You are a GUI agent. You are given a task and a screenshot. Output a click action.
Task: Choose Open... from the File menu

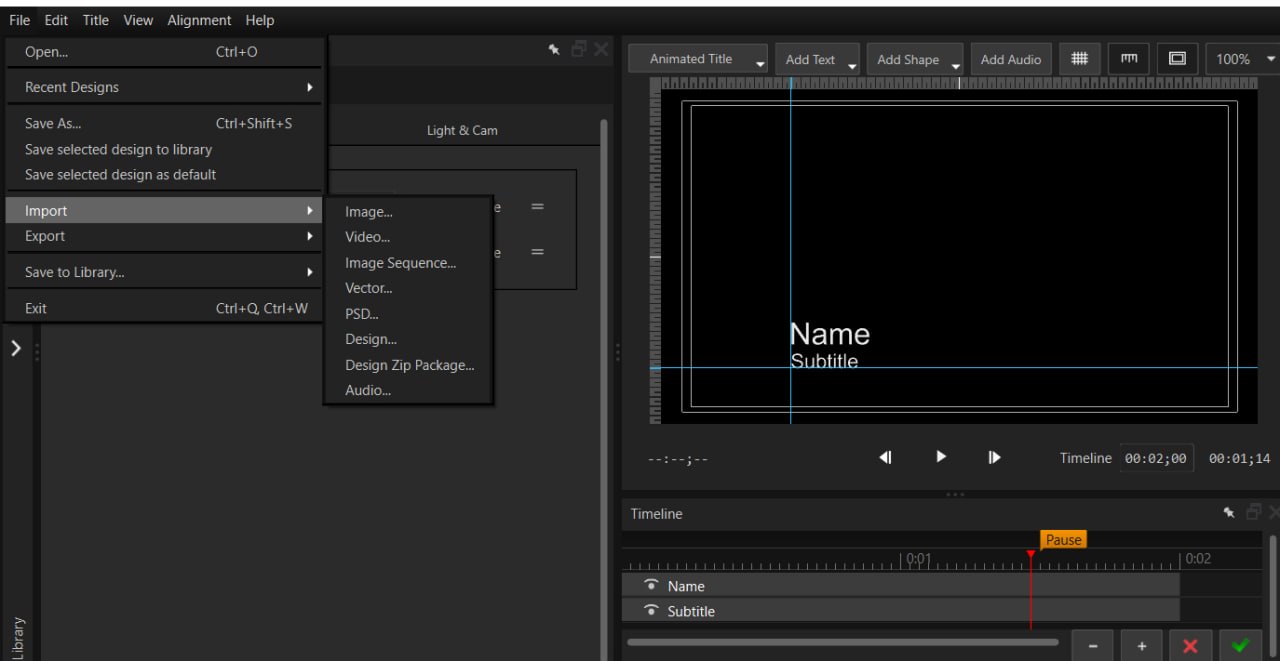[165, 51]
